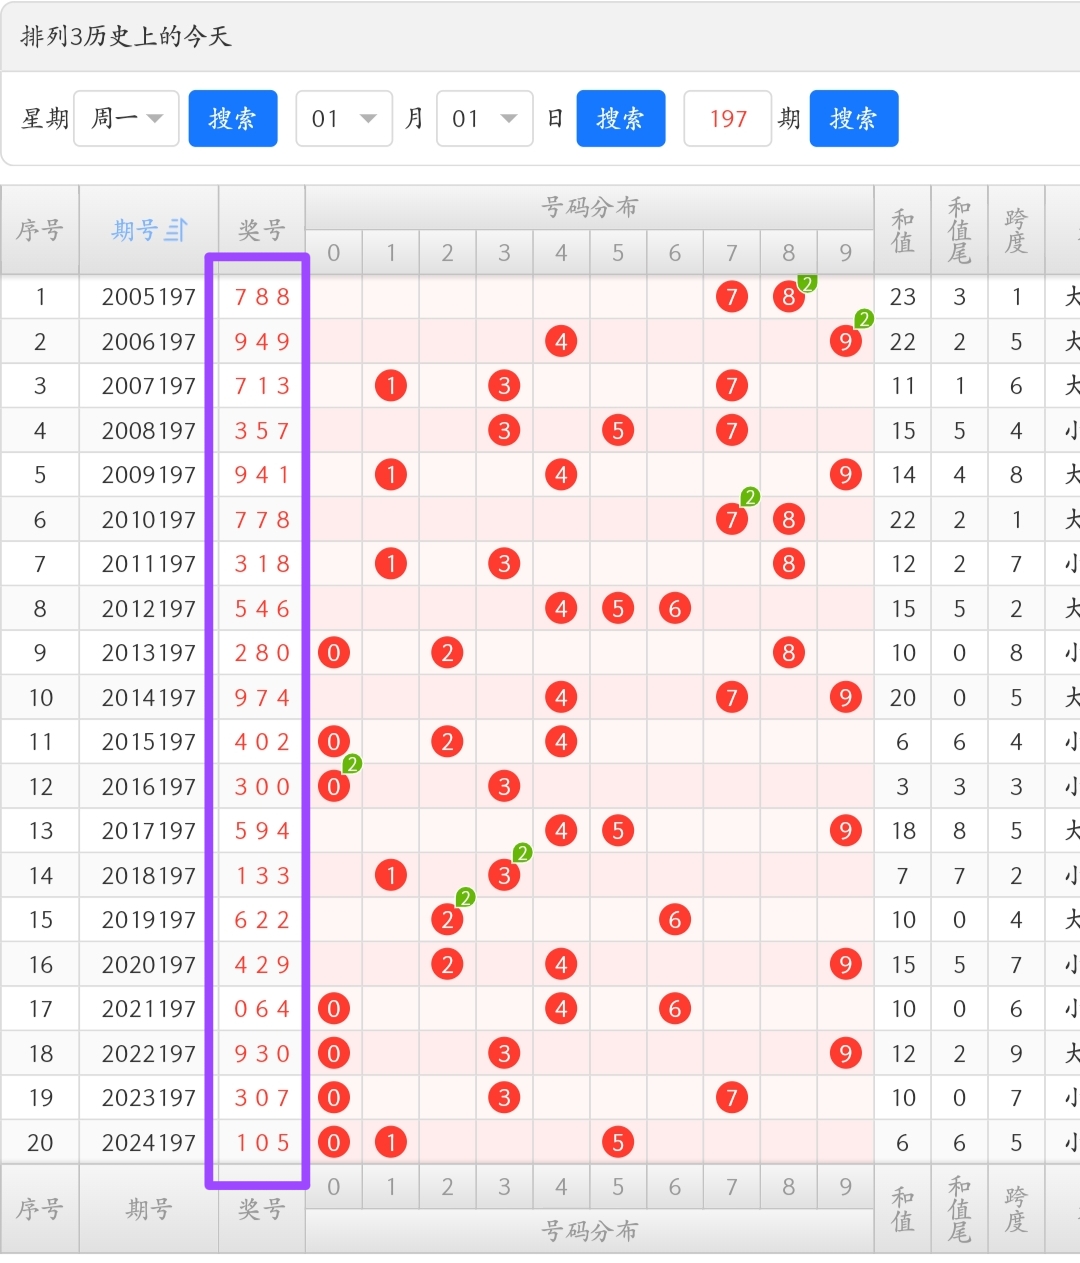Select issue number 2006197

[x=149, y=342]
